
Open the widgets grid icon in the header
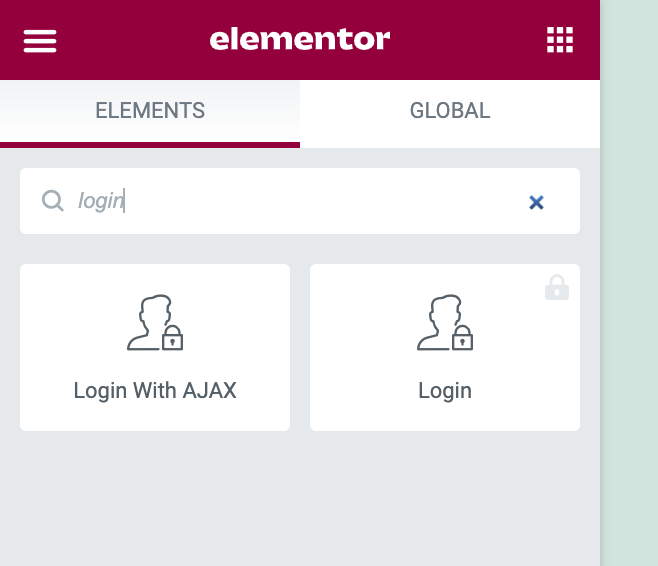click(x=560, y=40)
